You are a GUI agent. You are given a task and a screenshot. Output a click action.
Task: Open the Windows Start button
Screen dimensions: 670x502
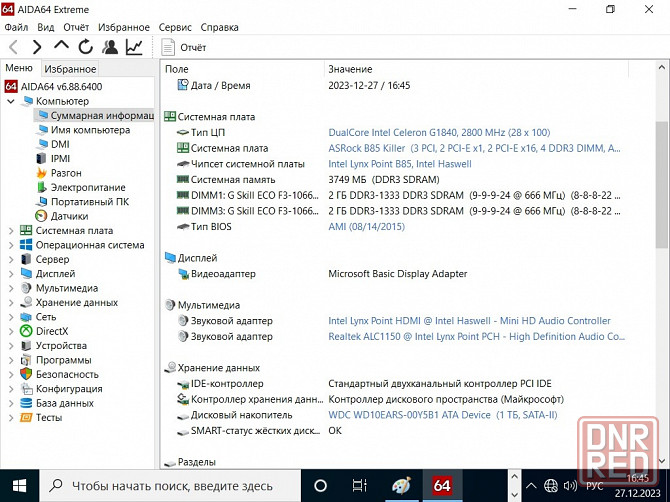point(19,486)
